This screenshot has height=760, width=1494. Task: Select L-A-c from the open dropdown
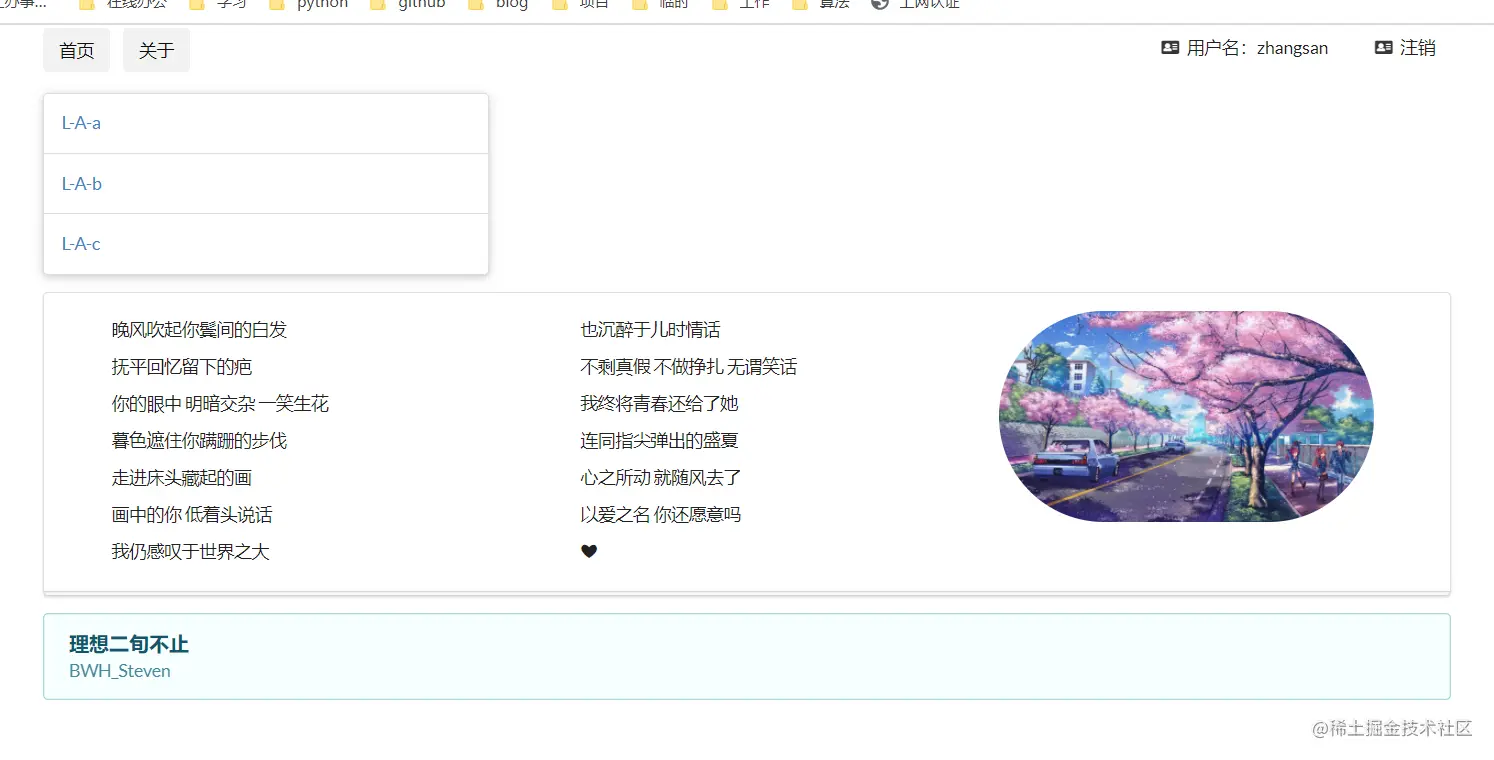81,243
